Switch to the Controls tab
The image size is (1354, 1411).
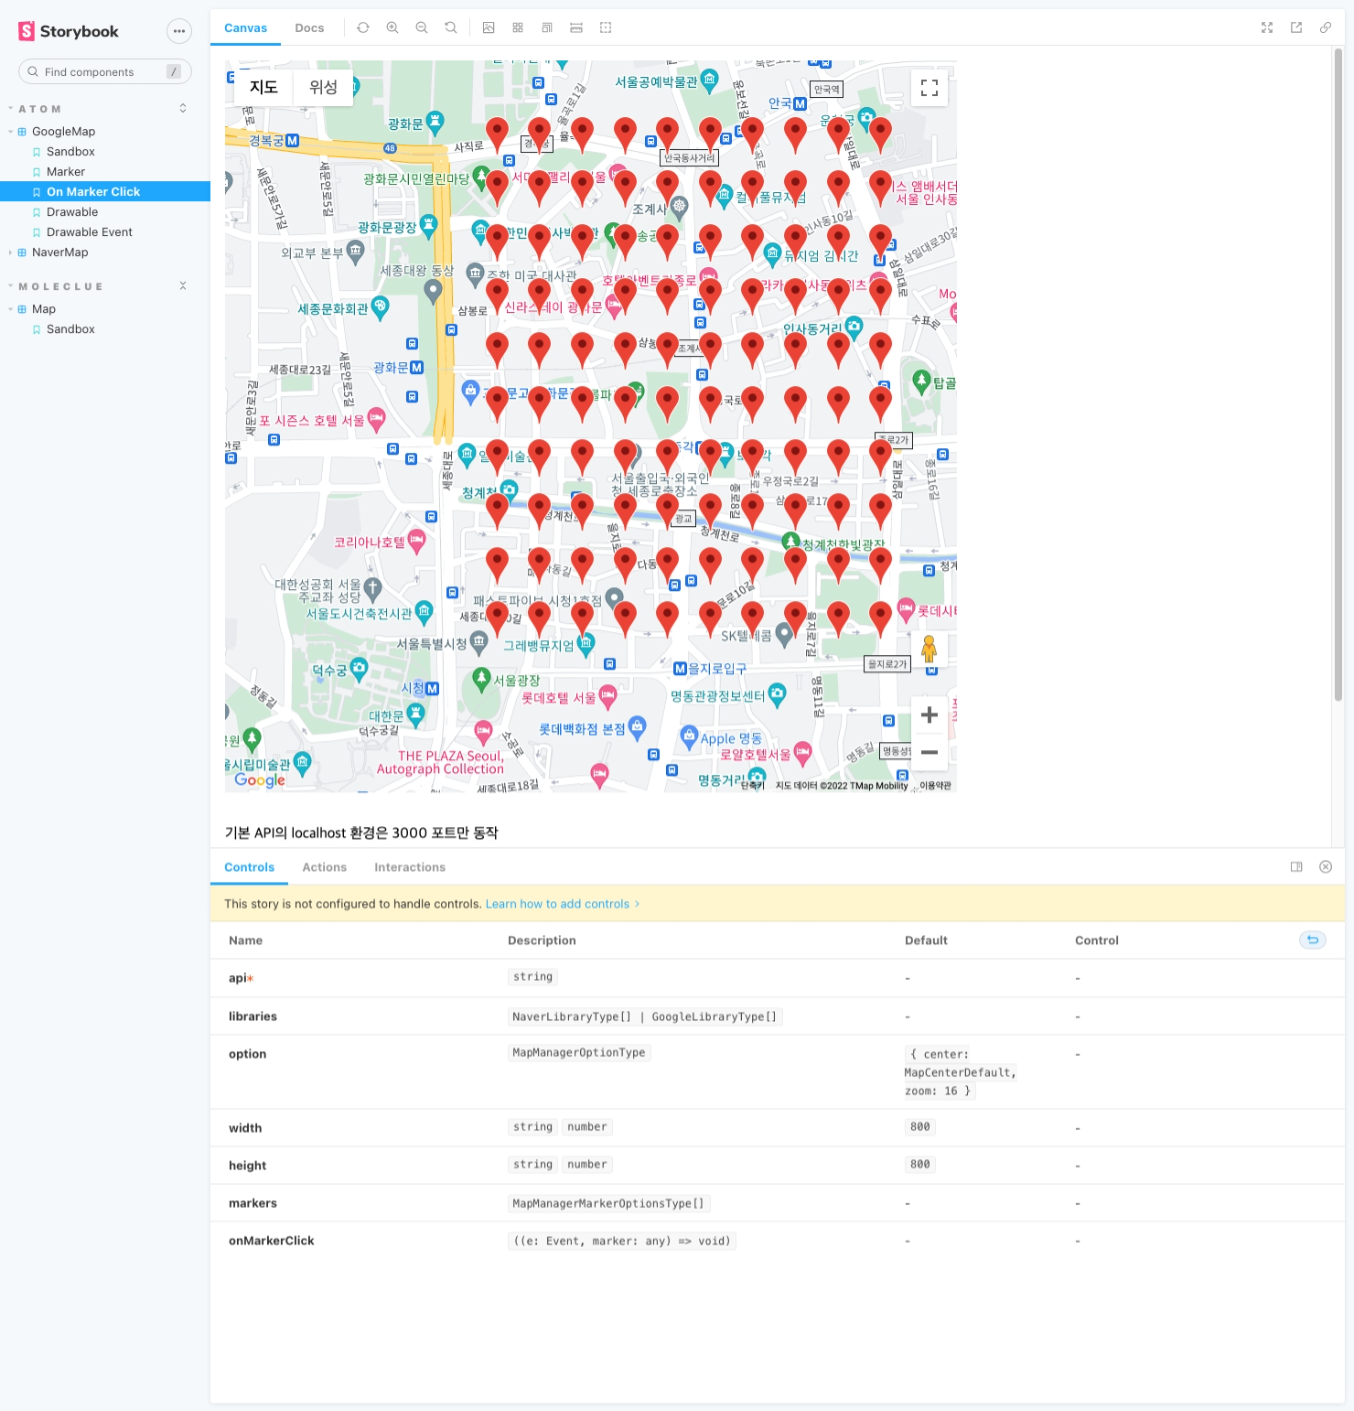pyautogui.click(x=249, y=867)
